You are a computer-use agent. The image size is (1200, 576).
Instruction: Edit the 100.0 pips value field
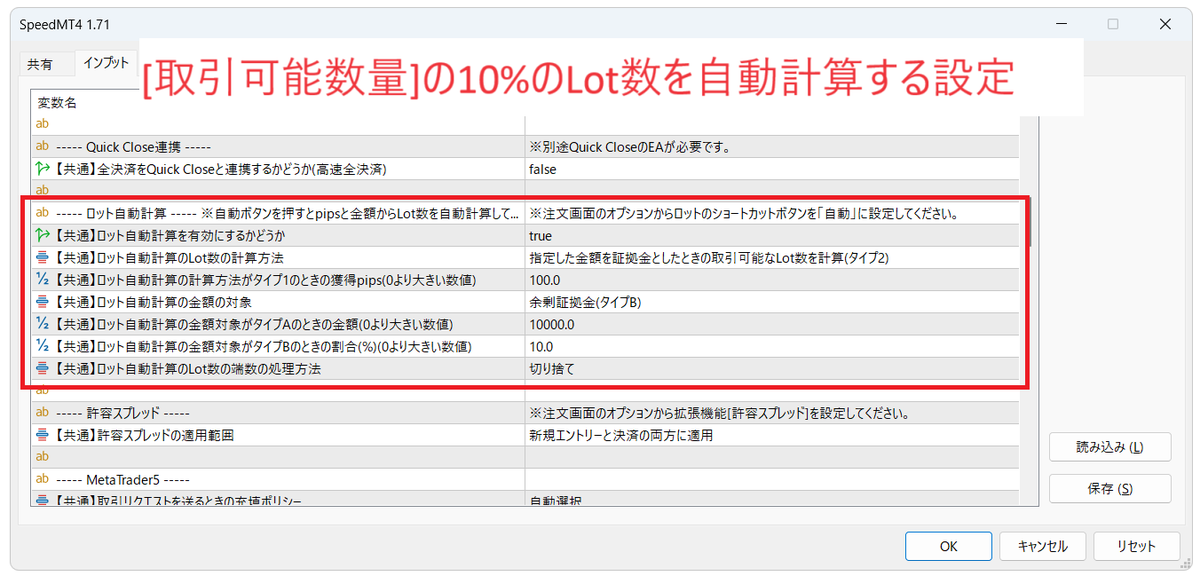[772, 279]
